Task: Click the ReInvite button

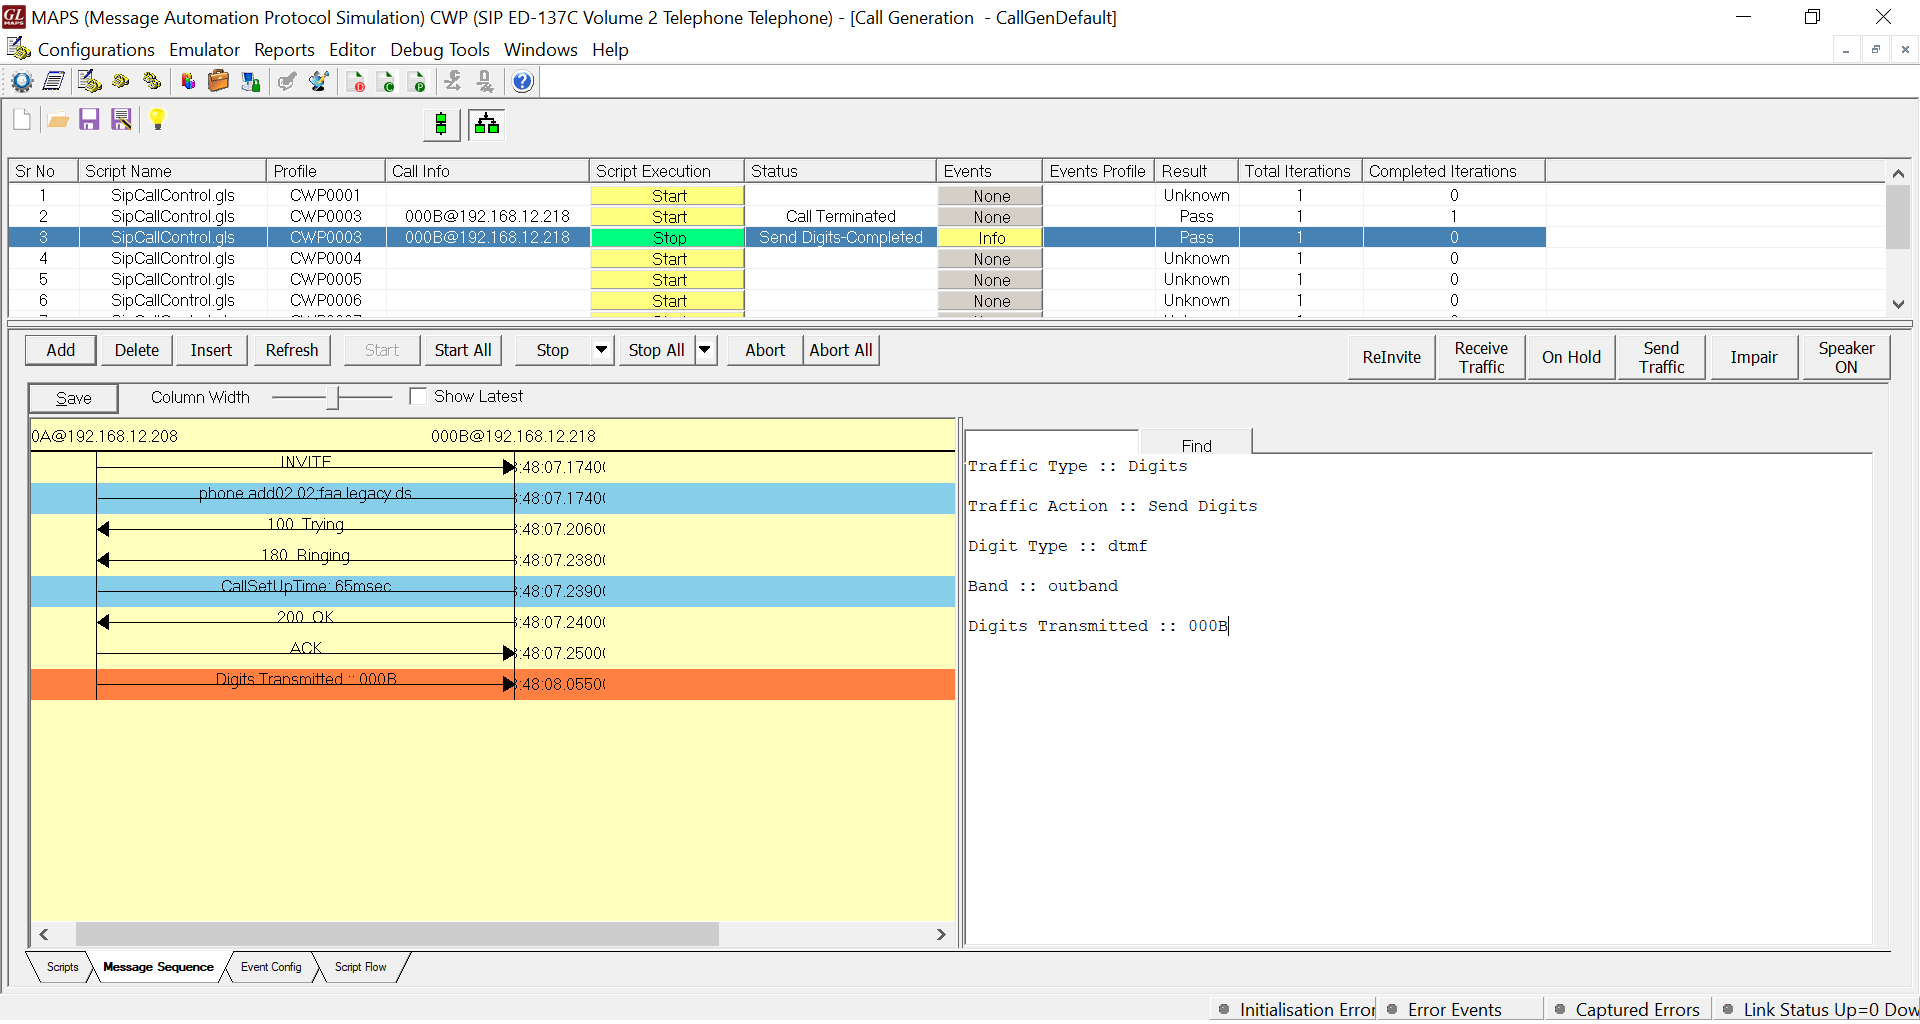Action: [1391, 357]
